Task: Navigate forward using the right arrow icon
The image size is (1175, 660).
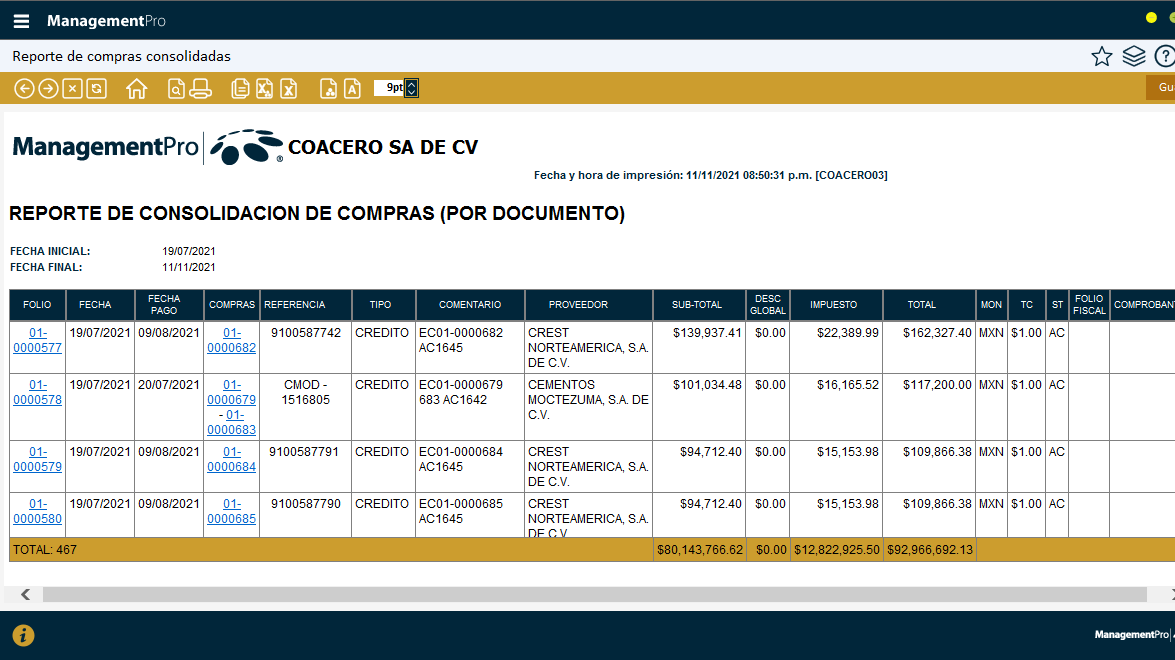Action: point(46,88)
